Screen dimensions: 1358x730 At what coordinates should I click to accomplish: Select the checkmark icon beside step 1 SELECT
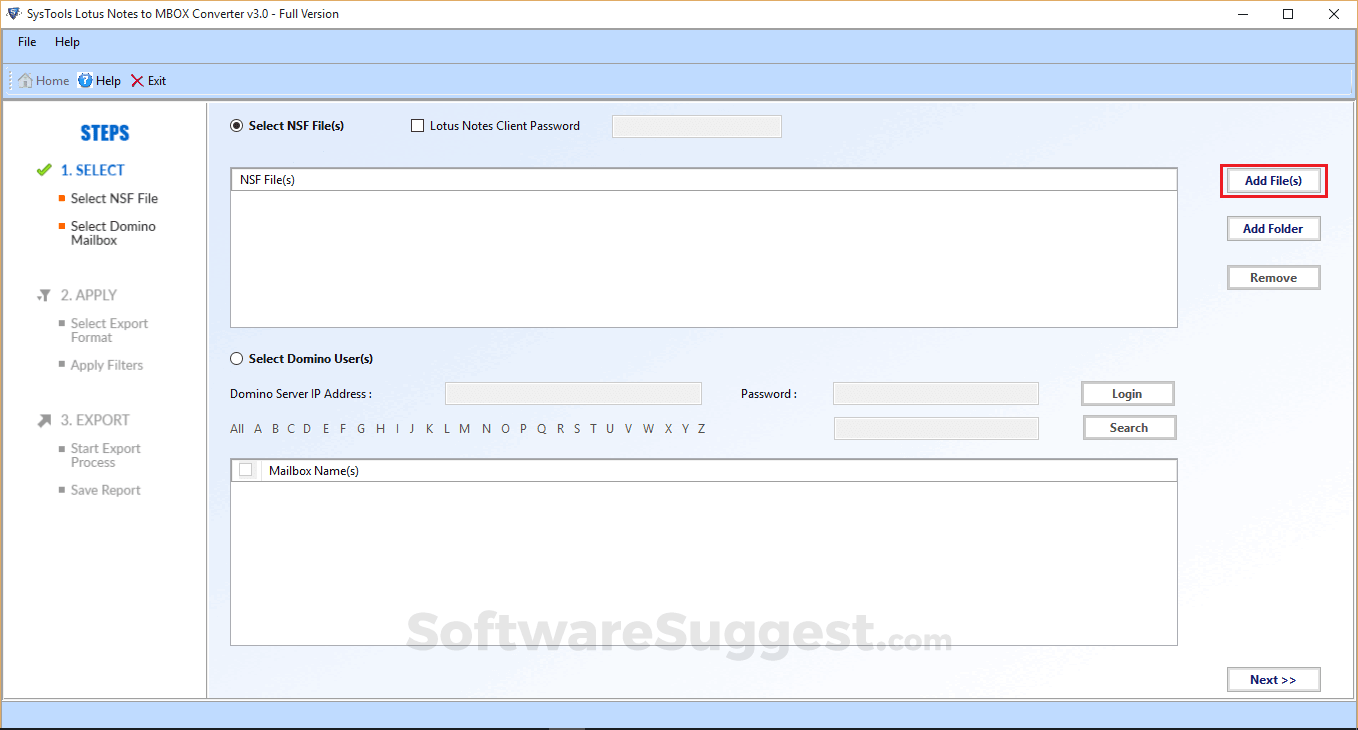(x=43, y=169)
